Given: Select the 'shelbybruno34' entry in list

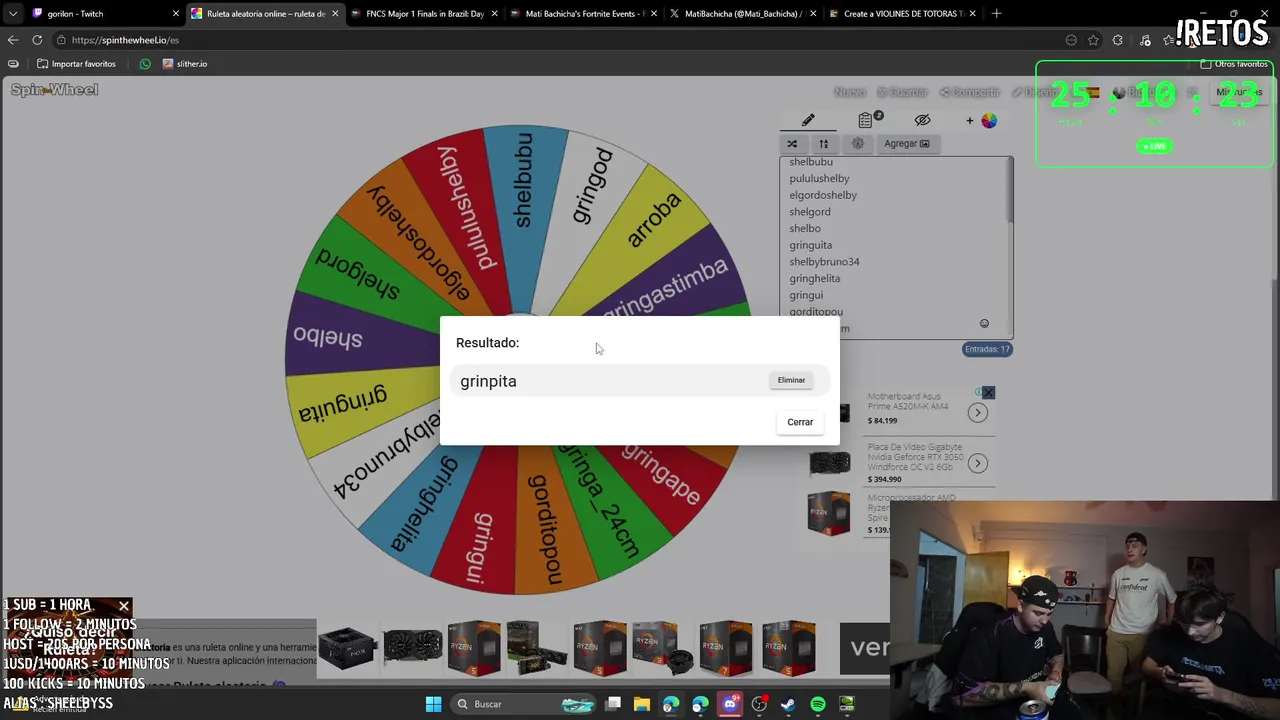Looking at the screenshot, I should [x=824, y=262].
